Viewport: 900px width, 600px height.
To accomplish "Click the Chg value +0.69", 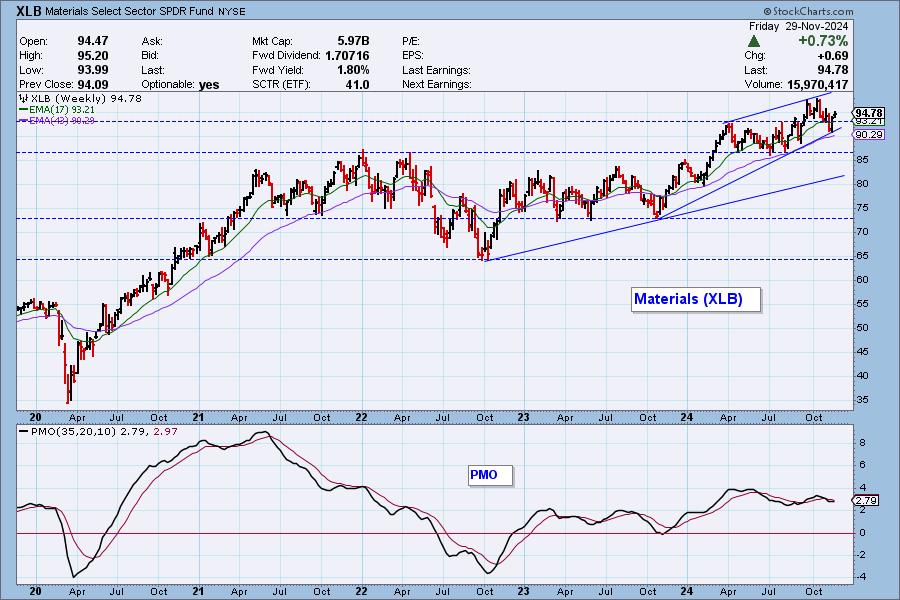I will (x=832, y=56).
